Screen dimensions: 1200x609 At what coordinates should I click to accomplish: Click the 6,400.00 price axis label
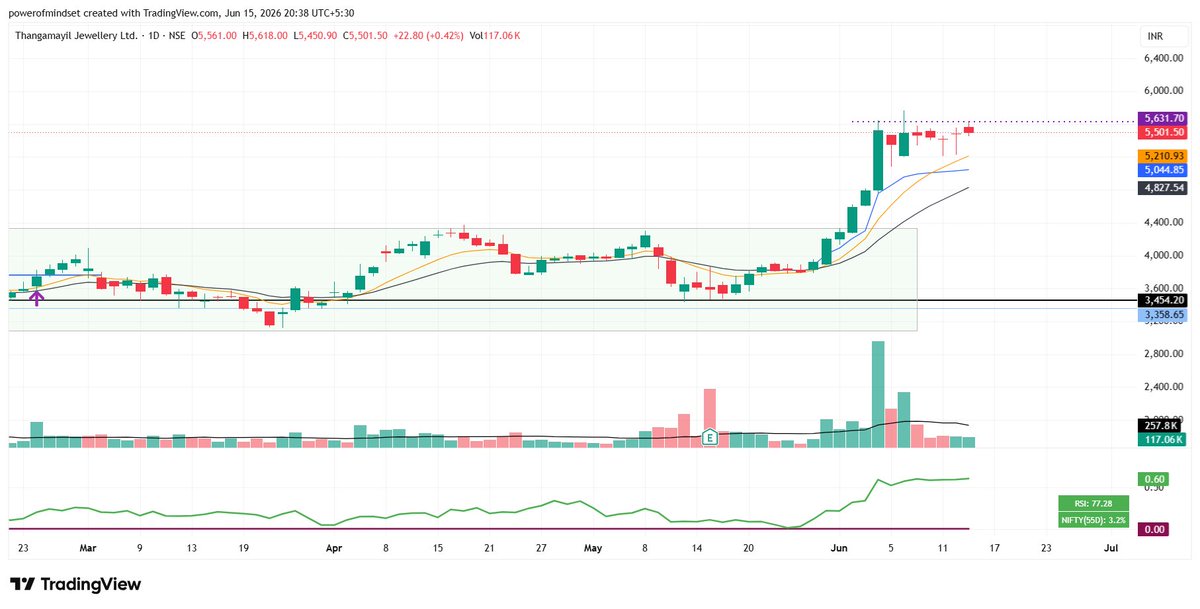click(1164, 59)
